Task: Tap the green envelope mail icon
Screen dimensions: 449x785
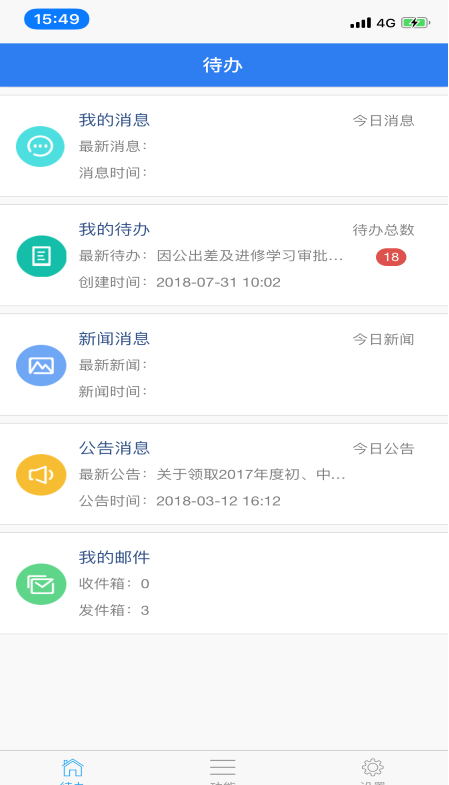Action: [x=41, y=584]
